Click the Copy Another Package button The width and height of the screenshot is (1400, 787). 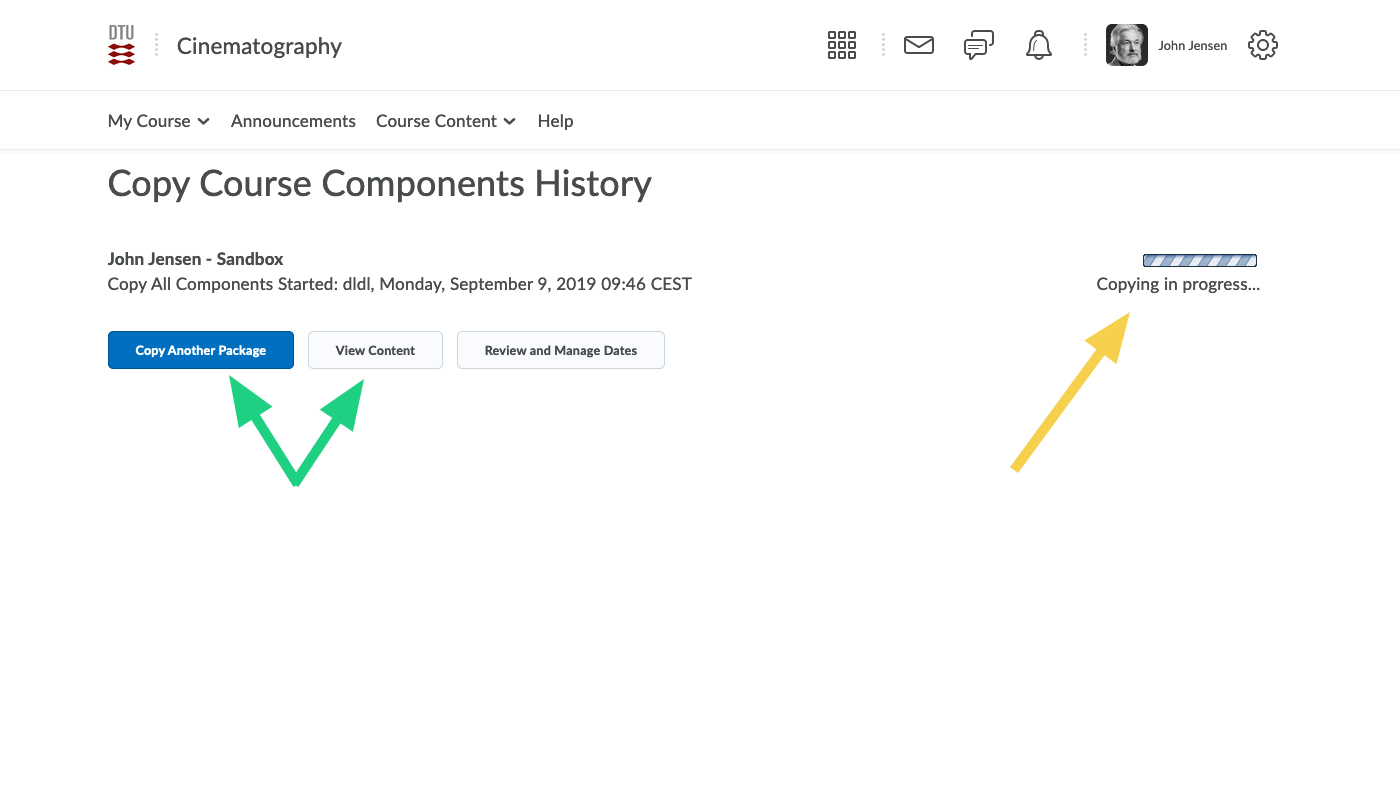[x=201, y=350]
